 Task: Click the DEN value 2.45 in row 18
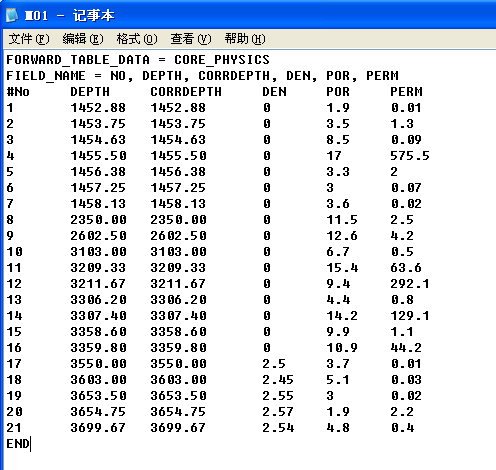tap(278, 380)
